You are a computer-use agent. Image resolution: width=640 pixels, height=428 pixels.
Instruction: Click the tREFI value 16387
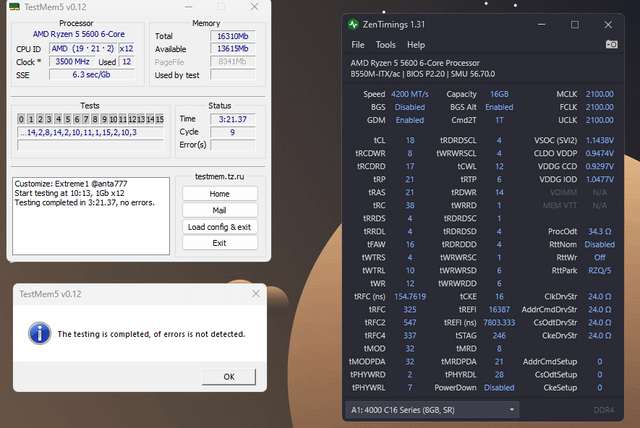499,309
